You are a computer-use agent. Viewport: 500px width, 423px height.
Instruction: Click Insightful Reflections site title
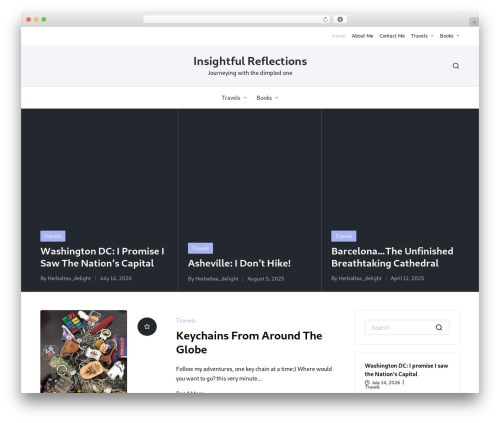(x=250, y=61)
